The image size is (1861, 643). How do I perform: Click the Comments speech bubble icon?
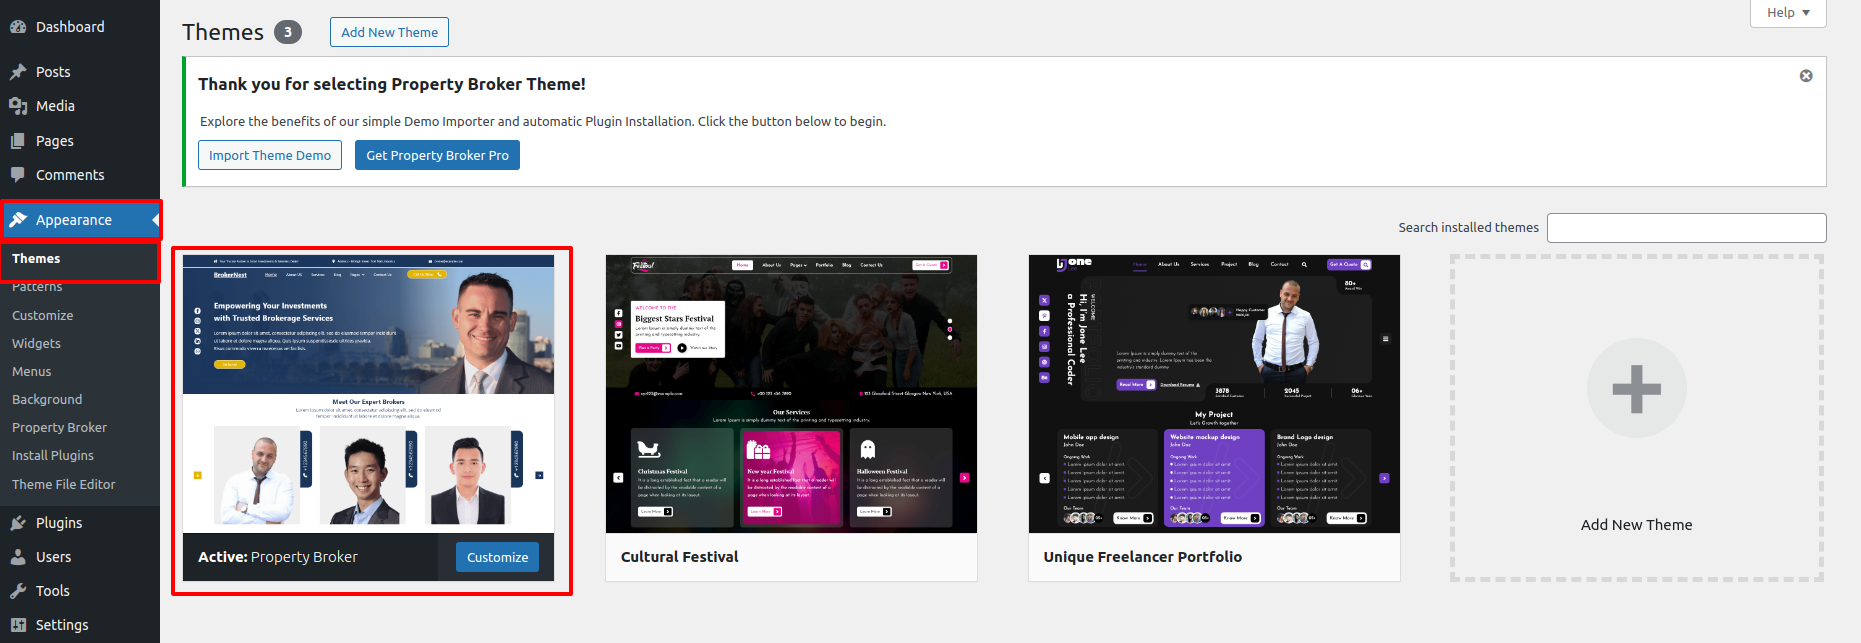(x=18, y=175)
